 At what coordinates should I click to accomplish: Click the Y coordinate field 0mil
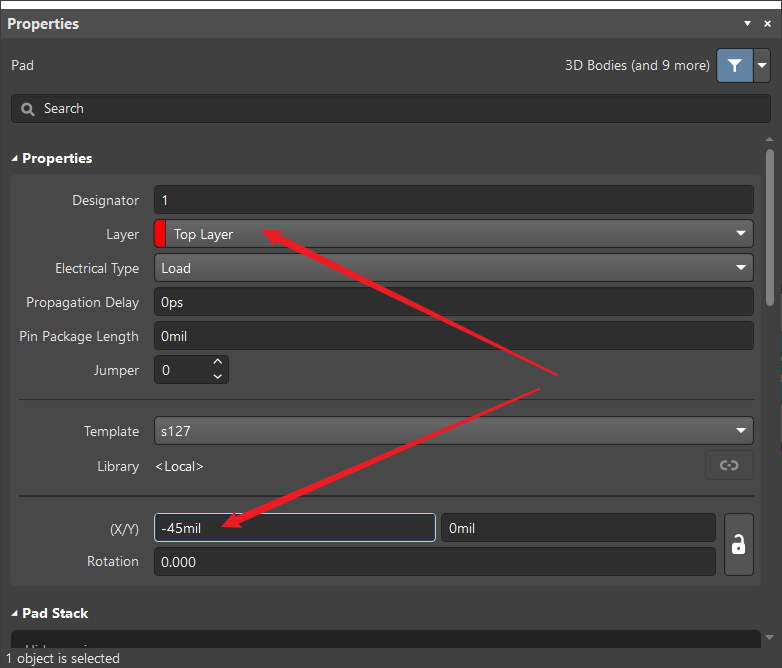pyautogui.click(x=579, y=528)
